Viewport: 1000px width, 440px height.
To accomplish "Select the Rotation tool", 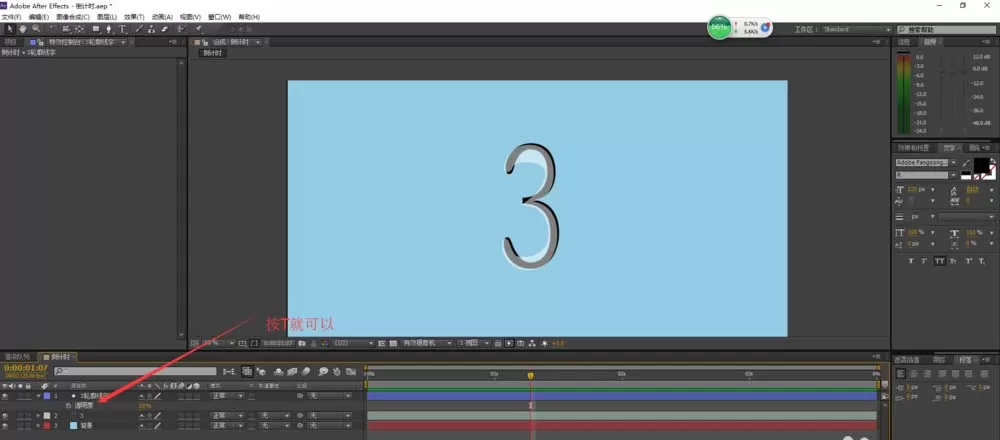I will [53, 29].
